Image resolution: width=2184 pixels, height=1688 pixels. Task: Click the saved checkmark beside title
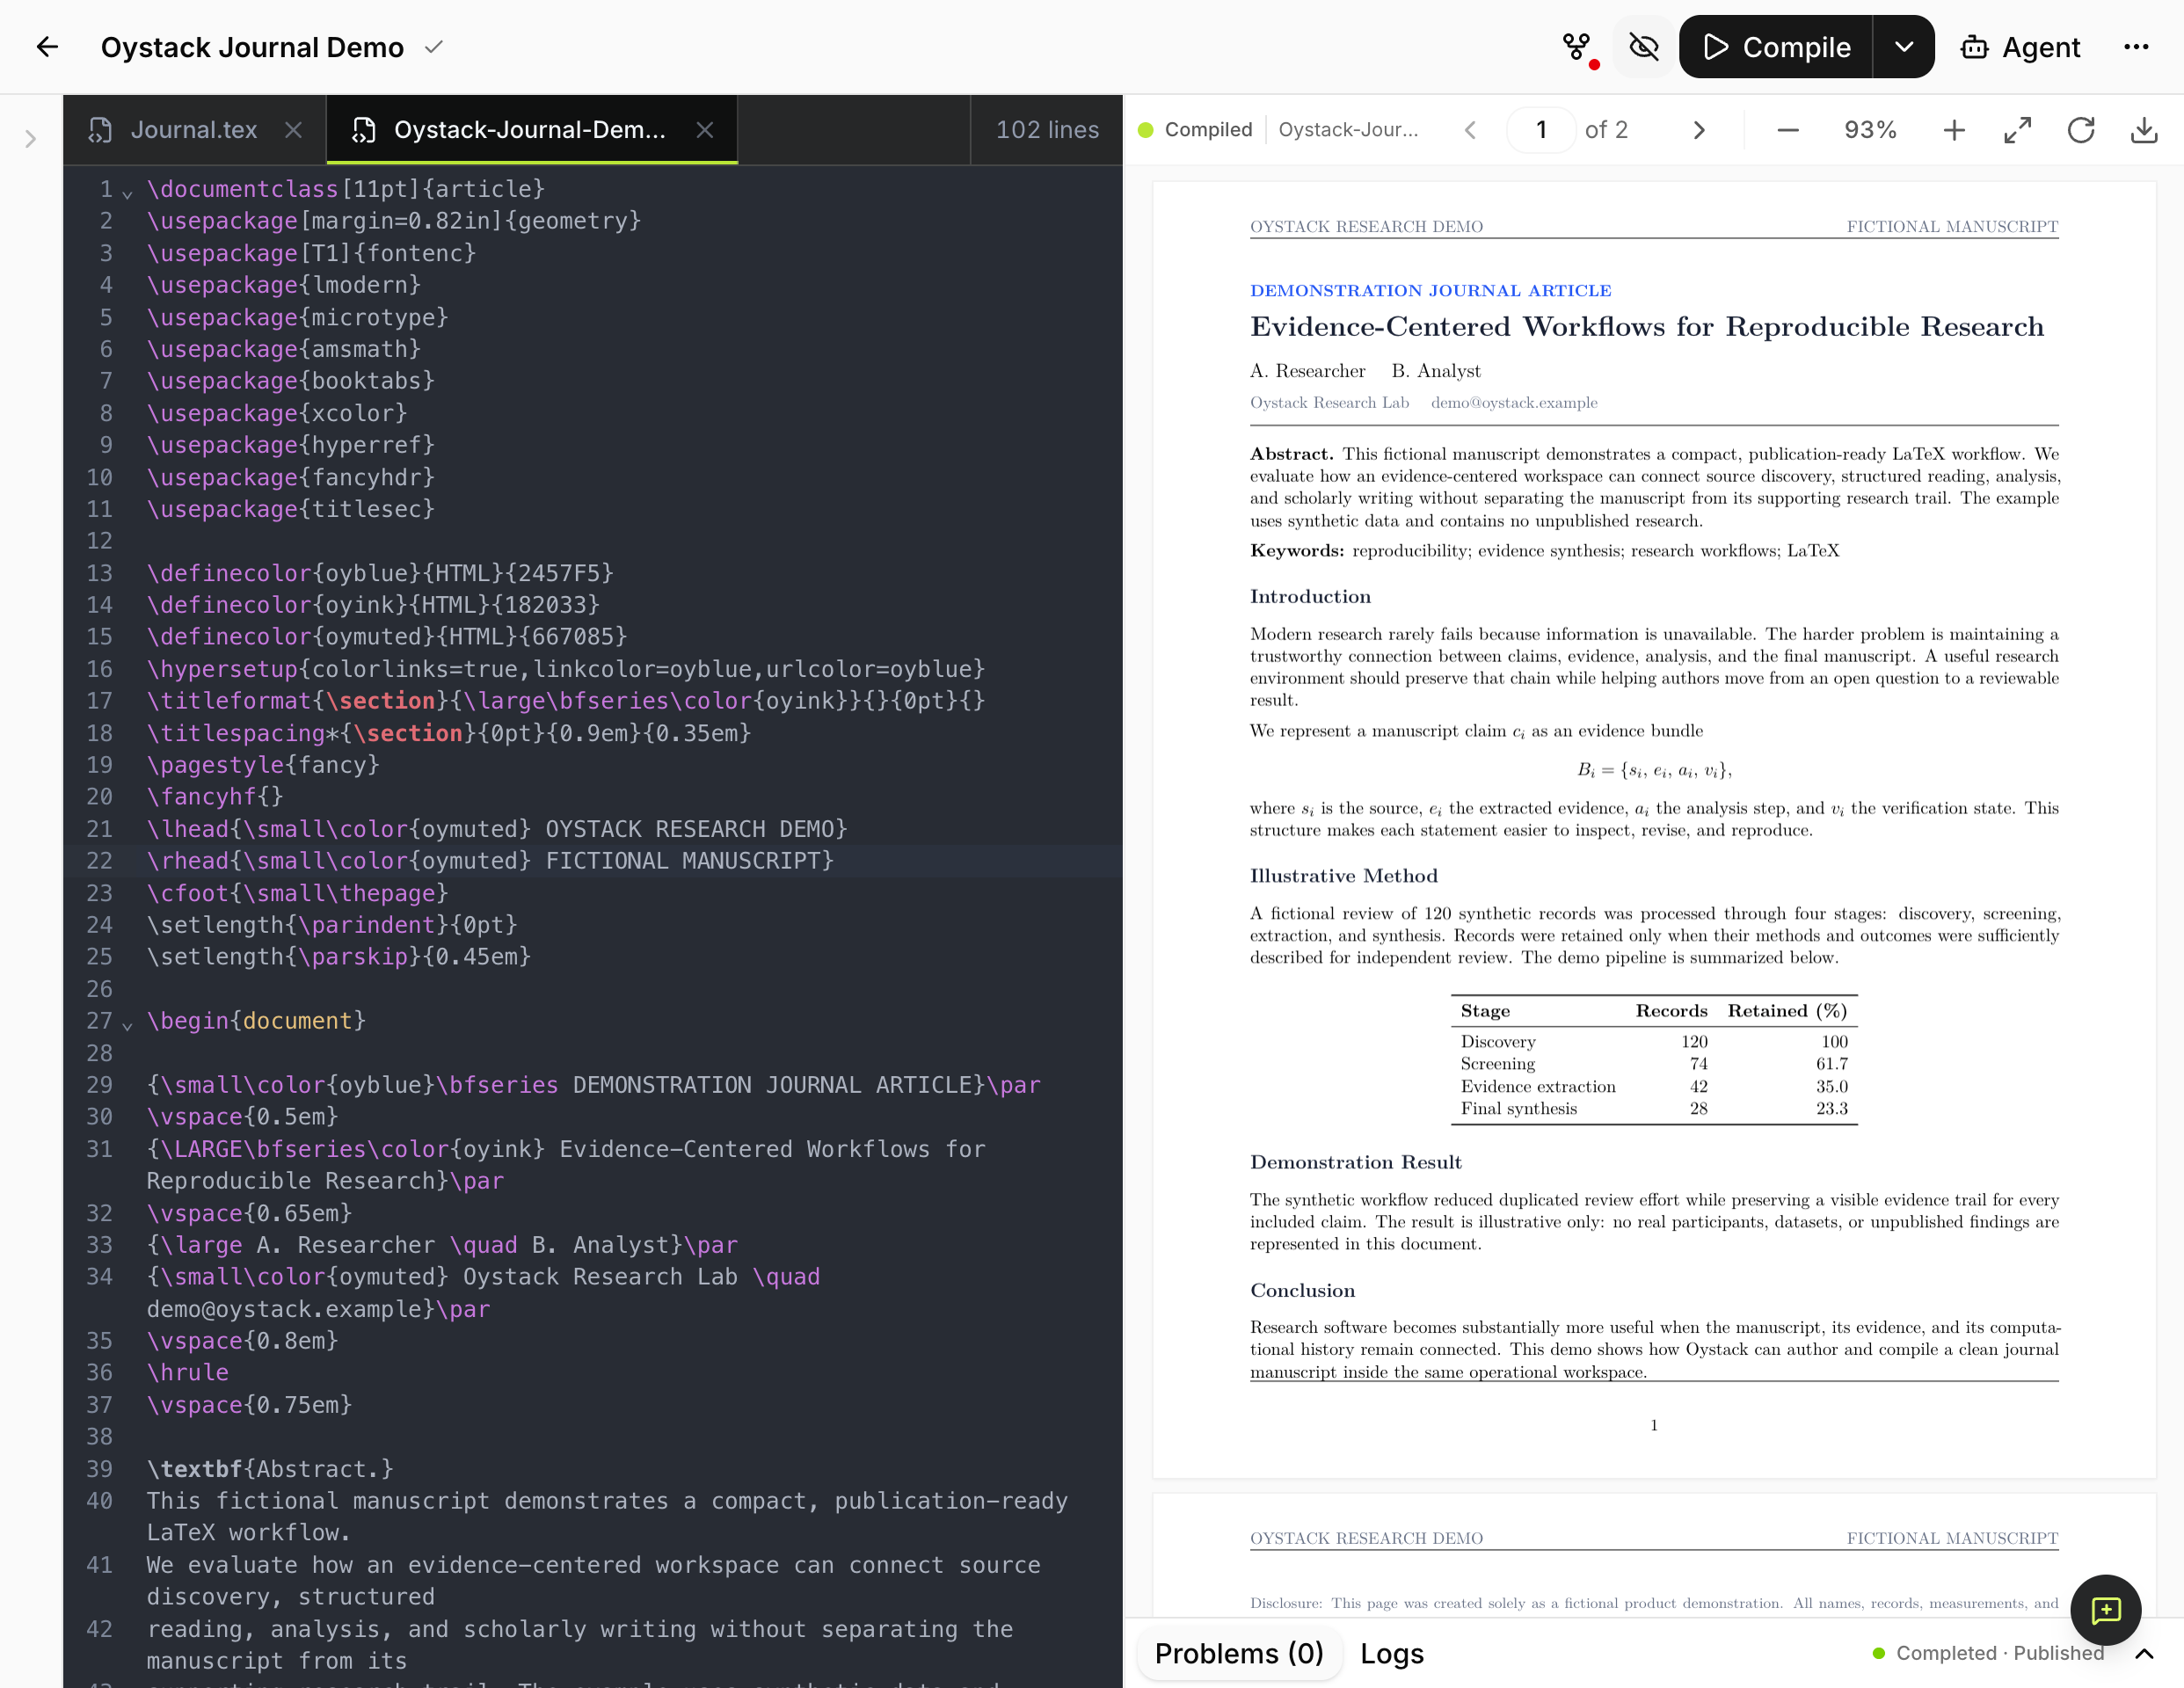coord(433,47)
